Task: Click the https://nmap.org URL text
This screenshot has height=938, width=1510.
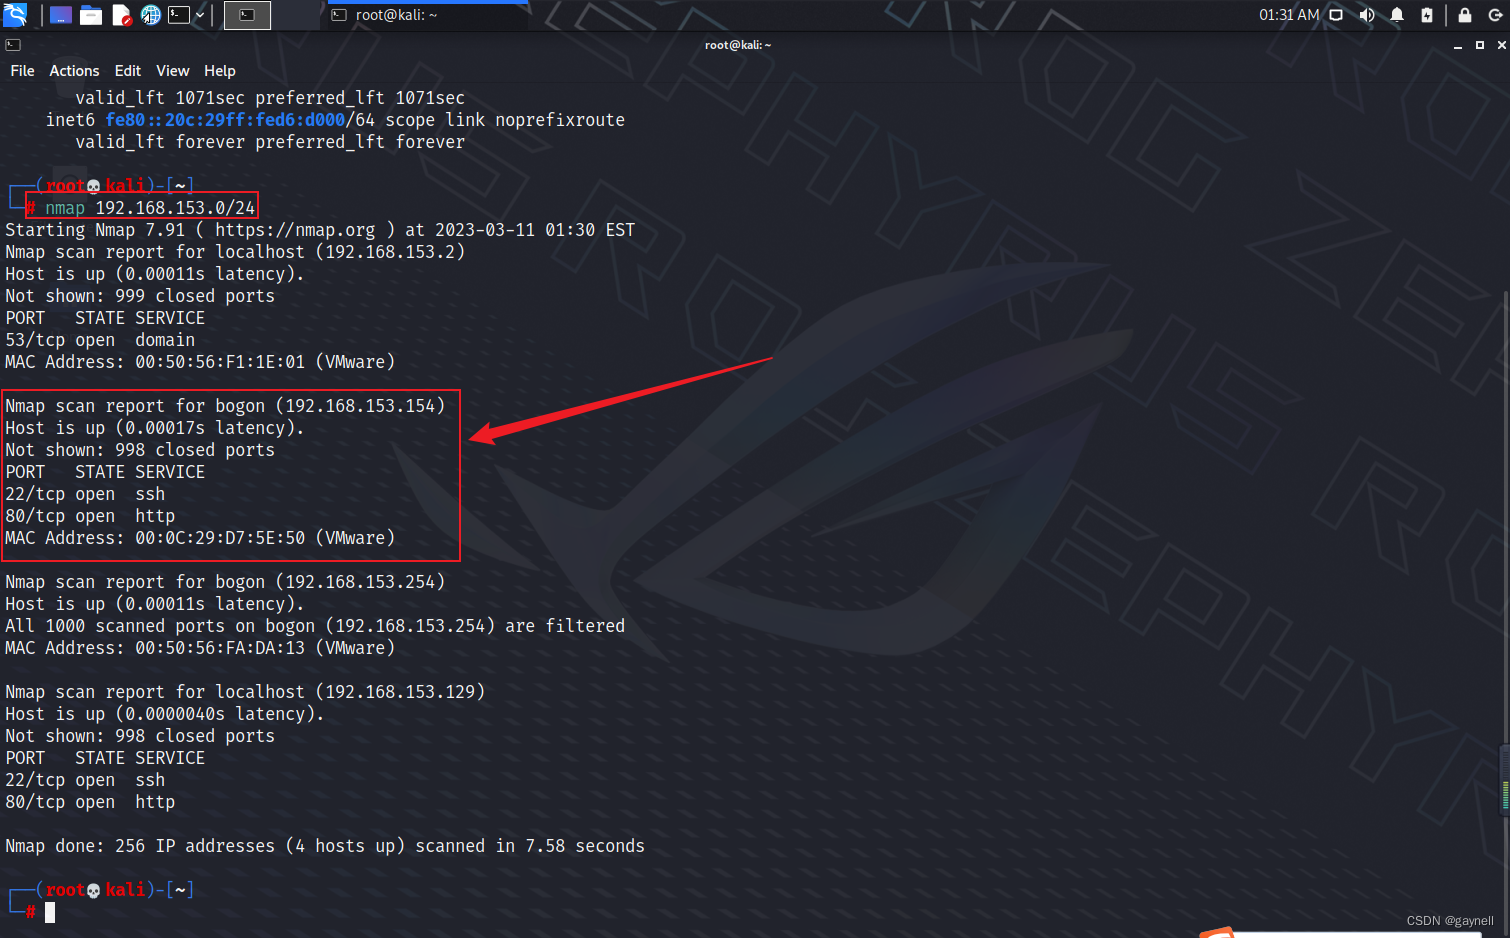Action: coord(295,230)
